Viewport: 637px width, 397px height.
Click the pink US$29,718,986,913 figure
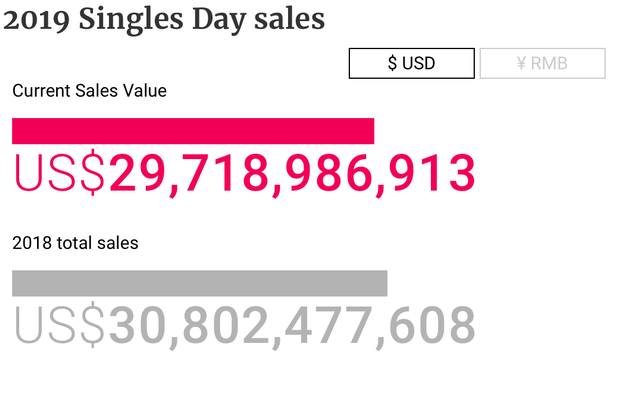pos(245,174)
